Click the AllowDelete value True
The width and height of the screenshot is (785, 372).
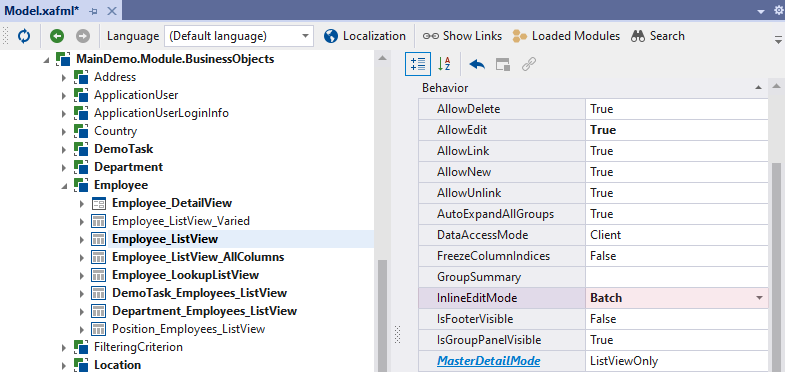[601, 109]
